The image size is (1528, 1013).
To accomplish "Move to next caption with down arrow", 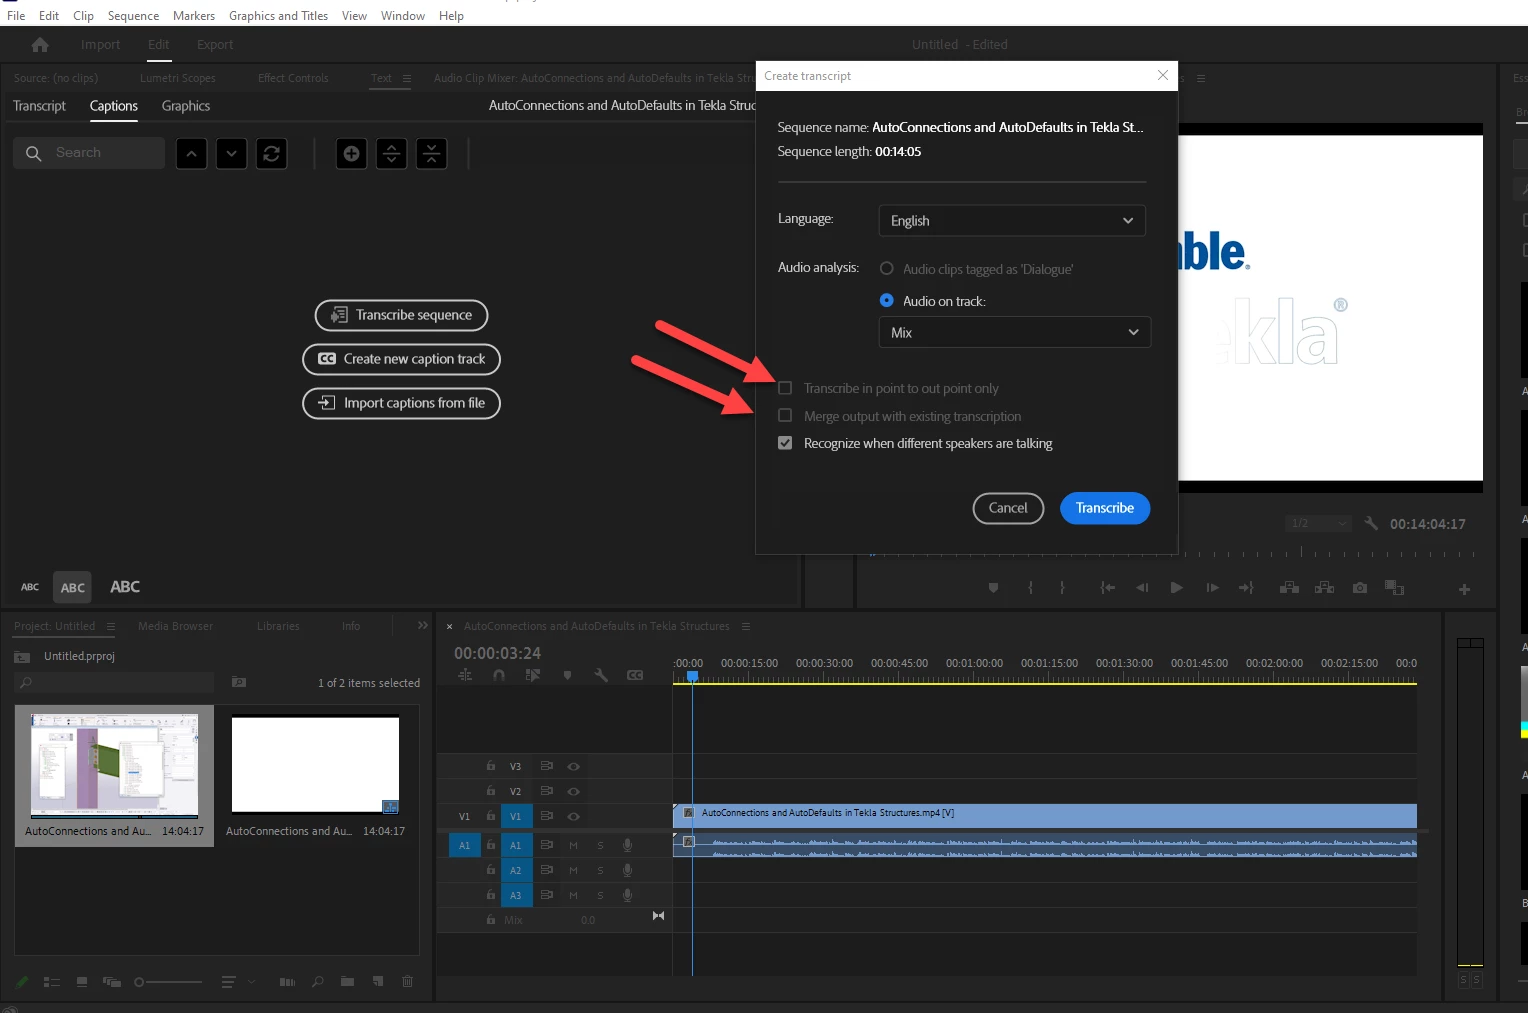I will click(231, 154).
